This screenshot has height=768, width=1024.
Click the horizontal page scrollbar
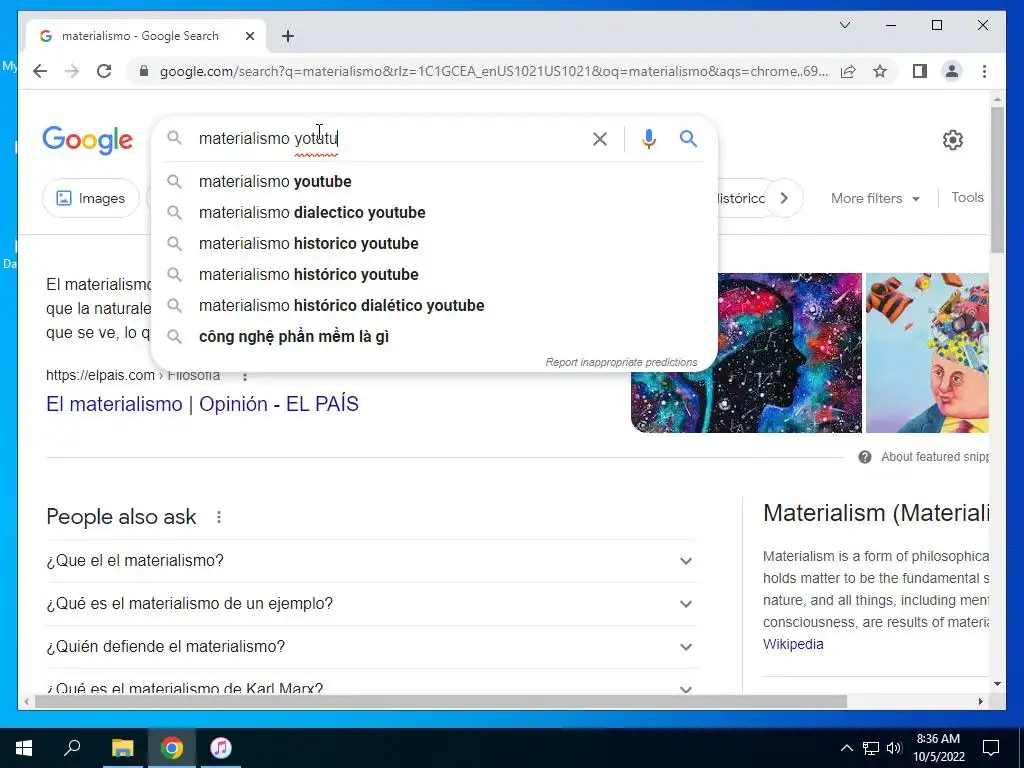pyautogui.click(x=441, y=701)
